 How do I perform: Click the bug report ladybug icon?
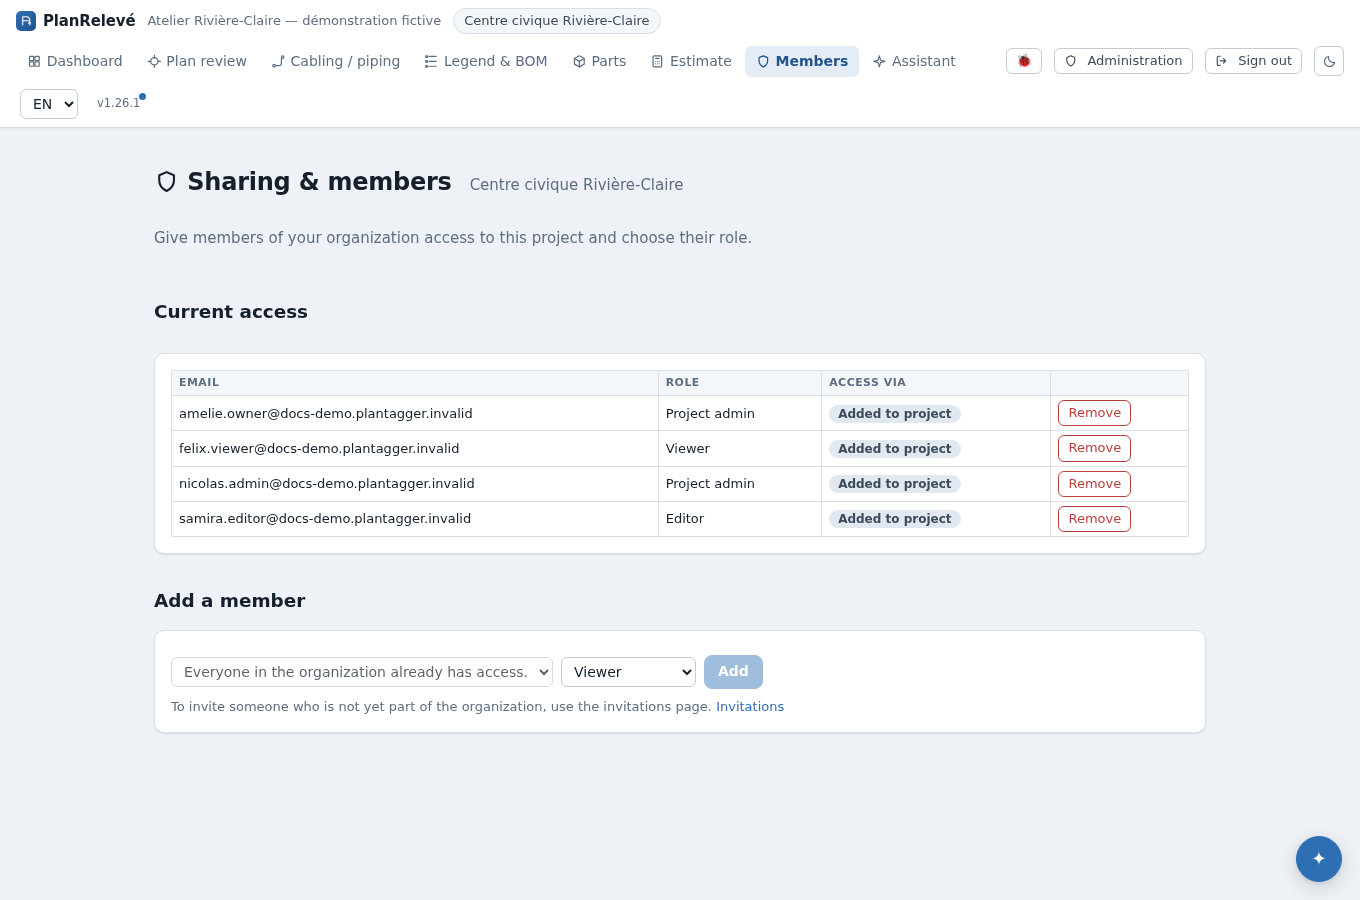(1024, 61)
